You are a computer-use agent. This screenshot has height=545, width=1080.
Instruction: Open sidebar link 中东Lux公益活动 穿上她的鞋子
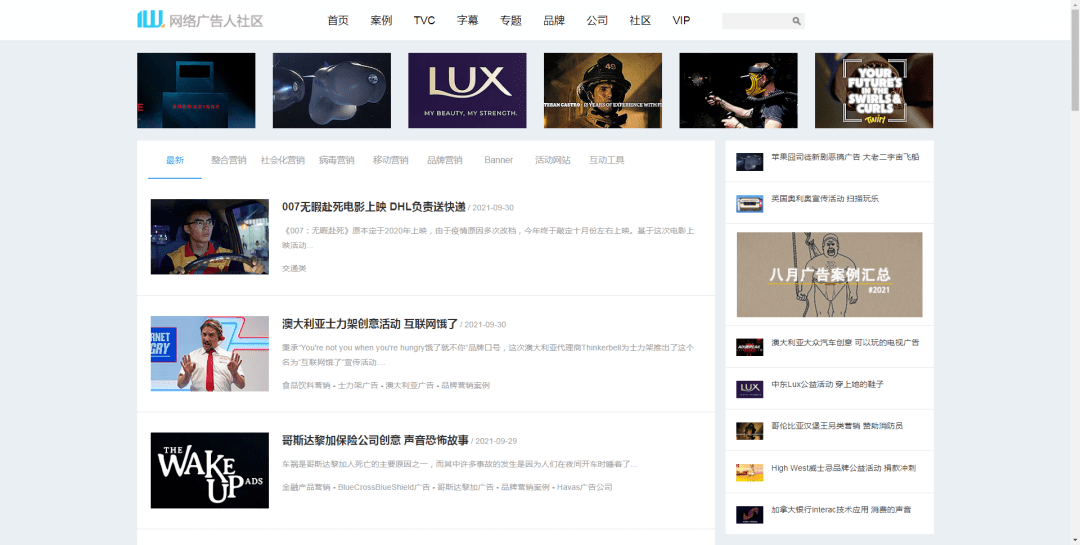(827, 384)
